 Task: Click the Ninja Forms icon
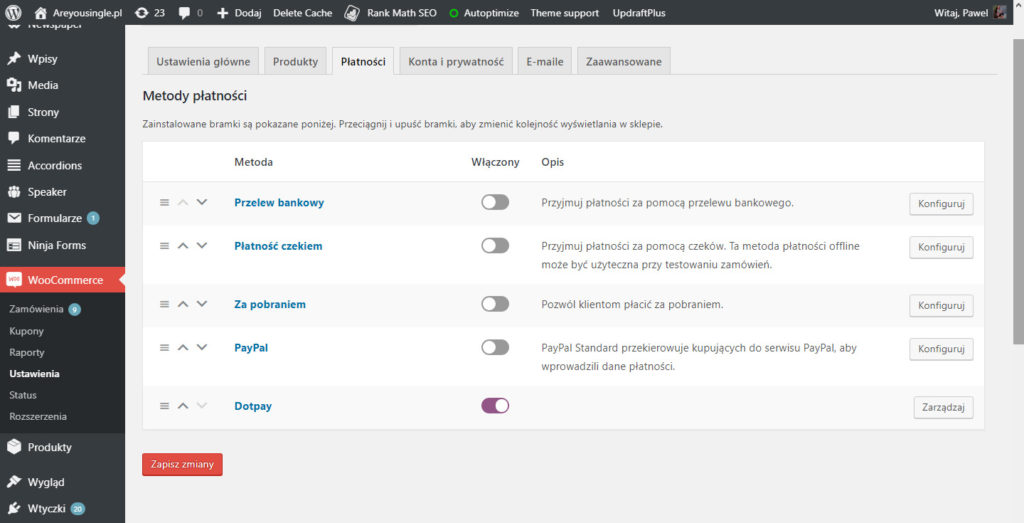tap(14, 245)
